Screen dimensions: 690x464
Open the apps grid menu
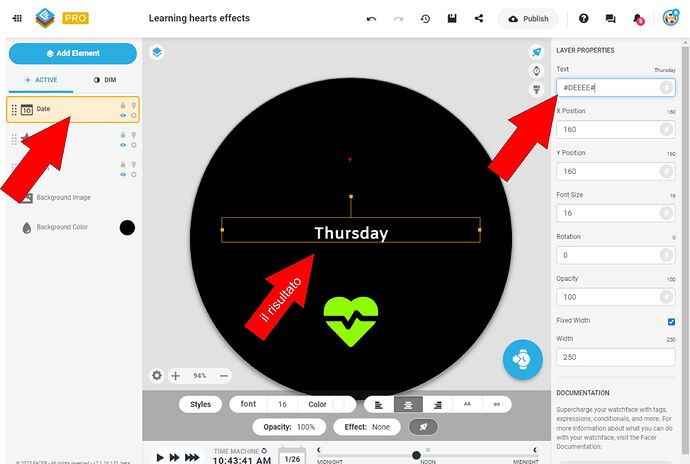click(x=17, y=18)
